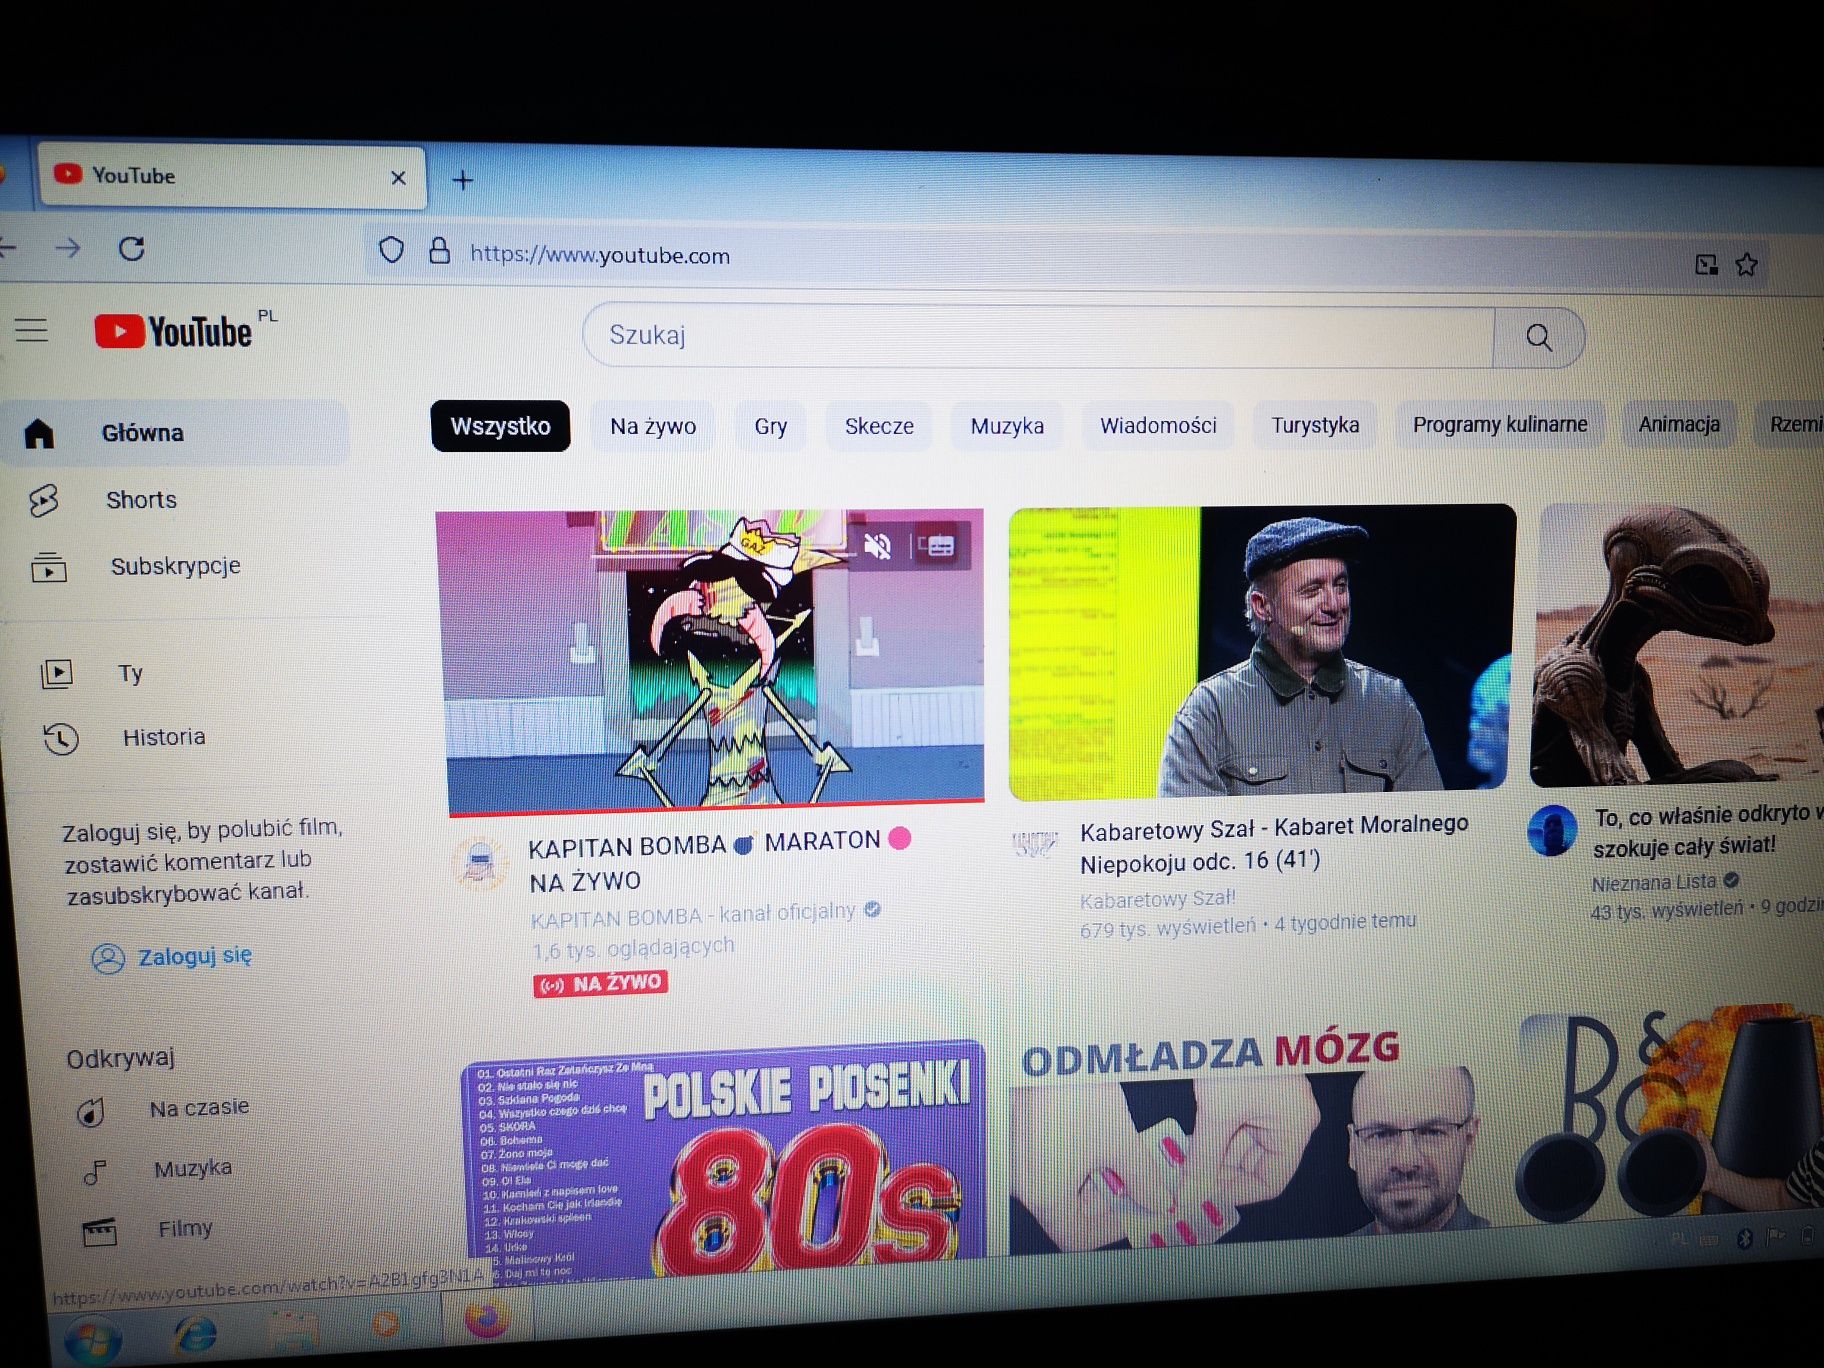Click the search magnifier button
The height and width of the screenshot is (1368, 1824).
tap(1538, 338)
